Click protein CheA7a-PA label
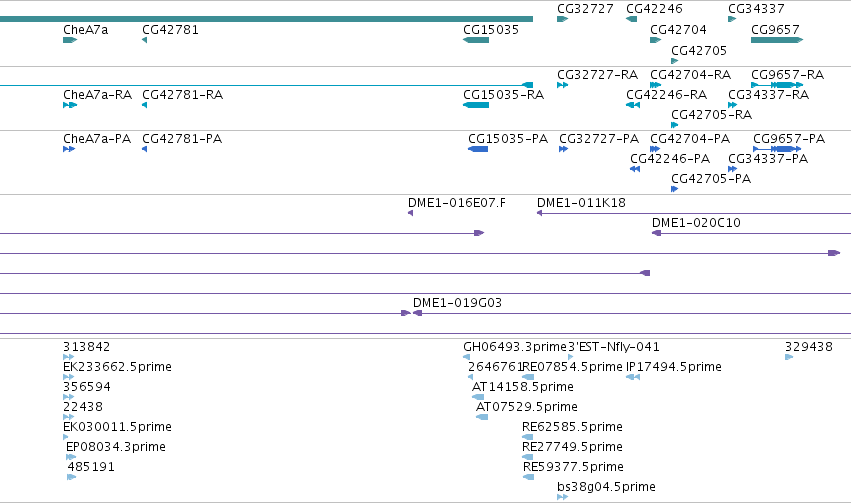The height and width of the screenshot is (503, 851). pos(97,139)
